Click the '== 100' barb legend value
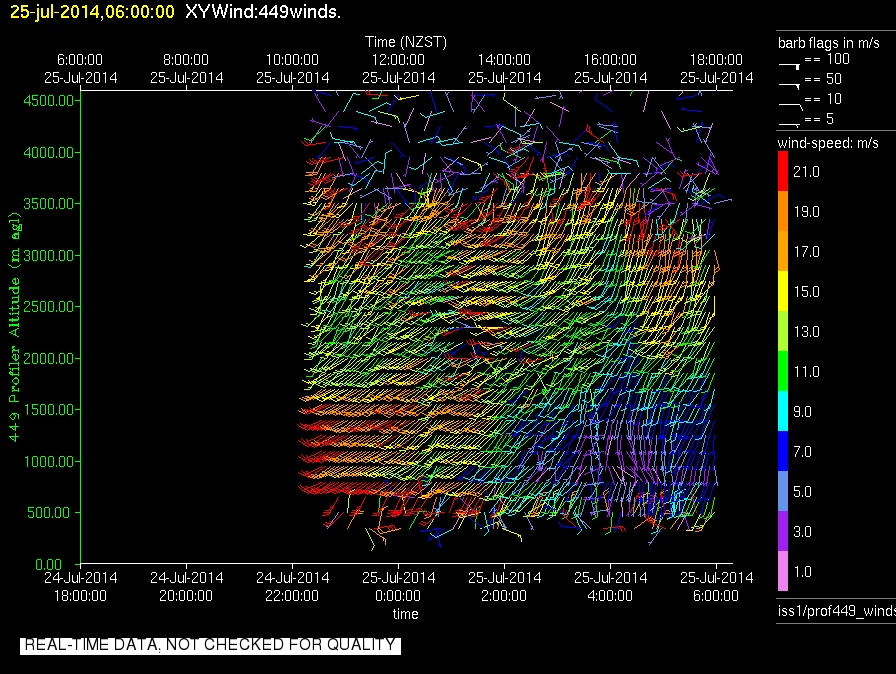The image size is (896, 674). click(x=827, y=59)
